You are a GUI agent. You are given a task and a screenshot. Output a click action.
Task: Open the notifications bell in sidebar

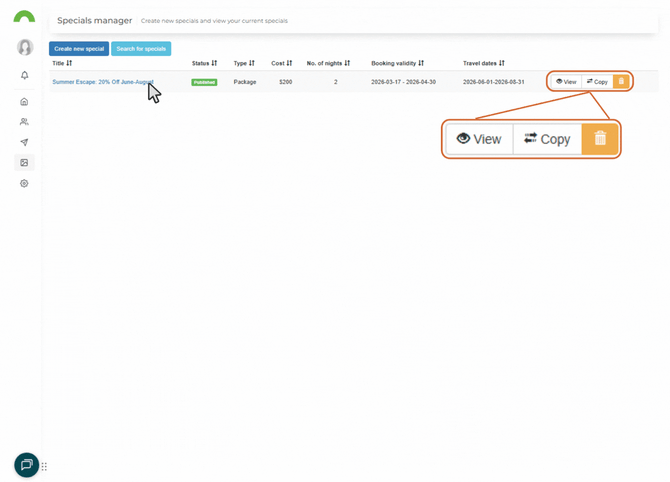[x=25, y=75]
